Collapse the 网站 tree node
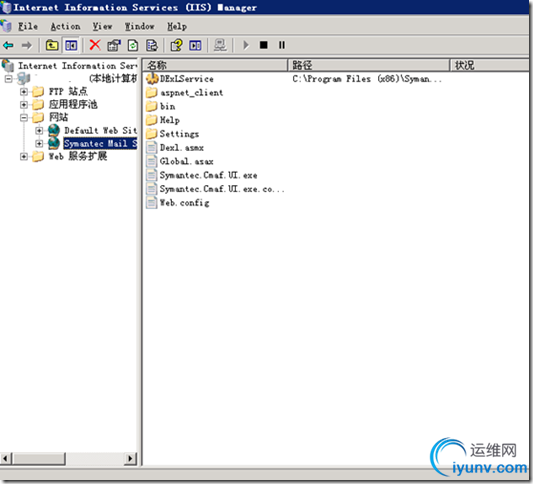The width and height of the screenshot is (533, 484). point(23,118)
